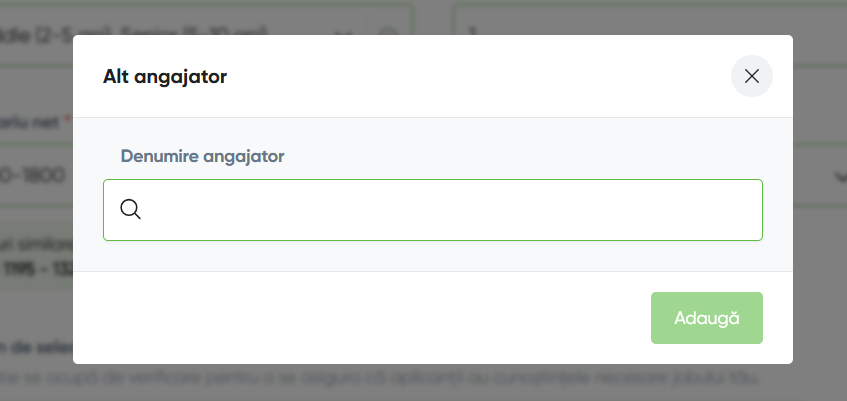
Task: Click the gray body area beside label
Action: (519, 156)
